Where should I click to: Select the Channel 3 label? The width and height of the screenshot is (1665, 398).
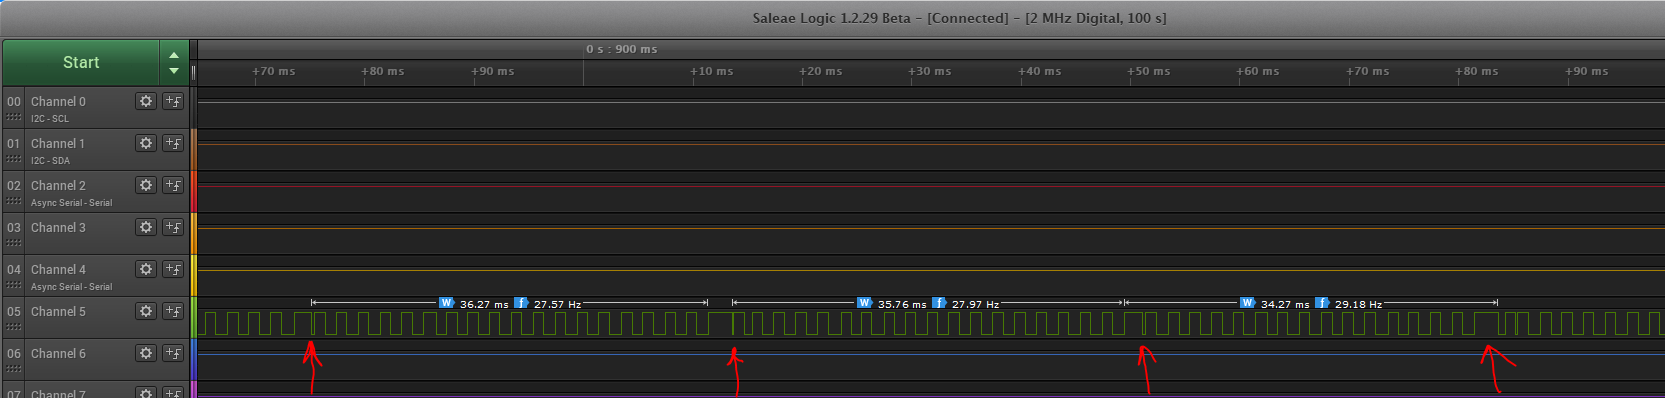58,227
